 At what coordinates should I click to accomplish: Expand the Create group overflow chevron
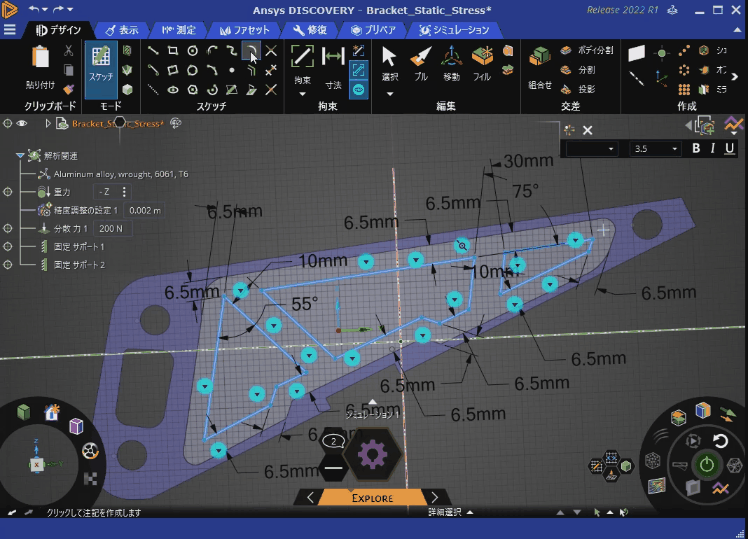(735, 76)
